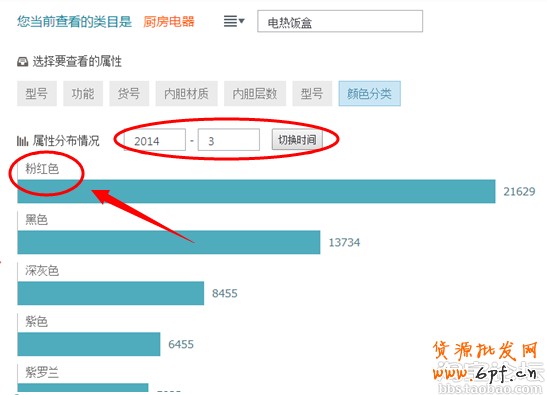This screenshot has width=547, height=395.
Task: Select the first 型号 attribute tab
Action: pos(37,94)
